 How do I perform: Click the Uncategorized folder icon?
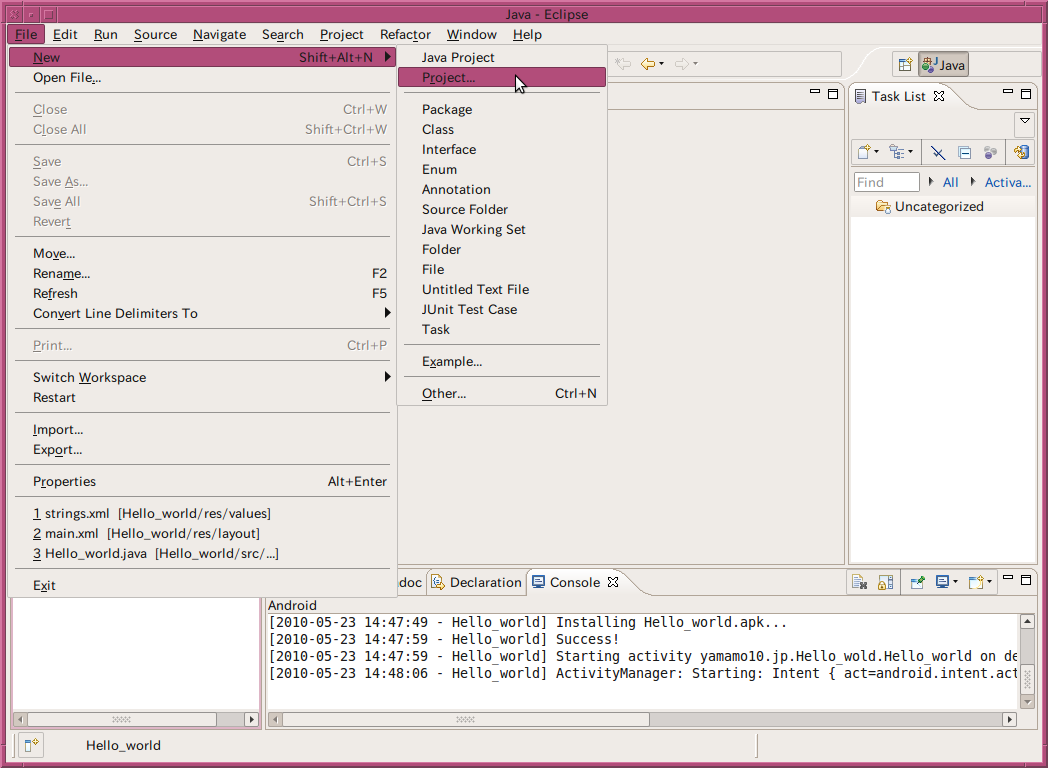point(883,207)
